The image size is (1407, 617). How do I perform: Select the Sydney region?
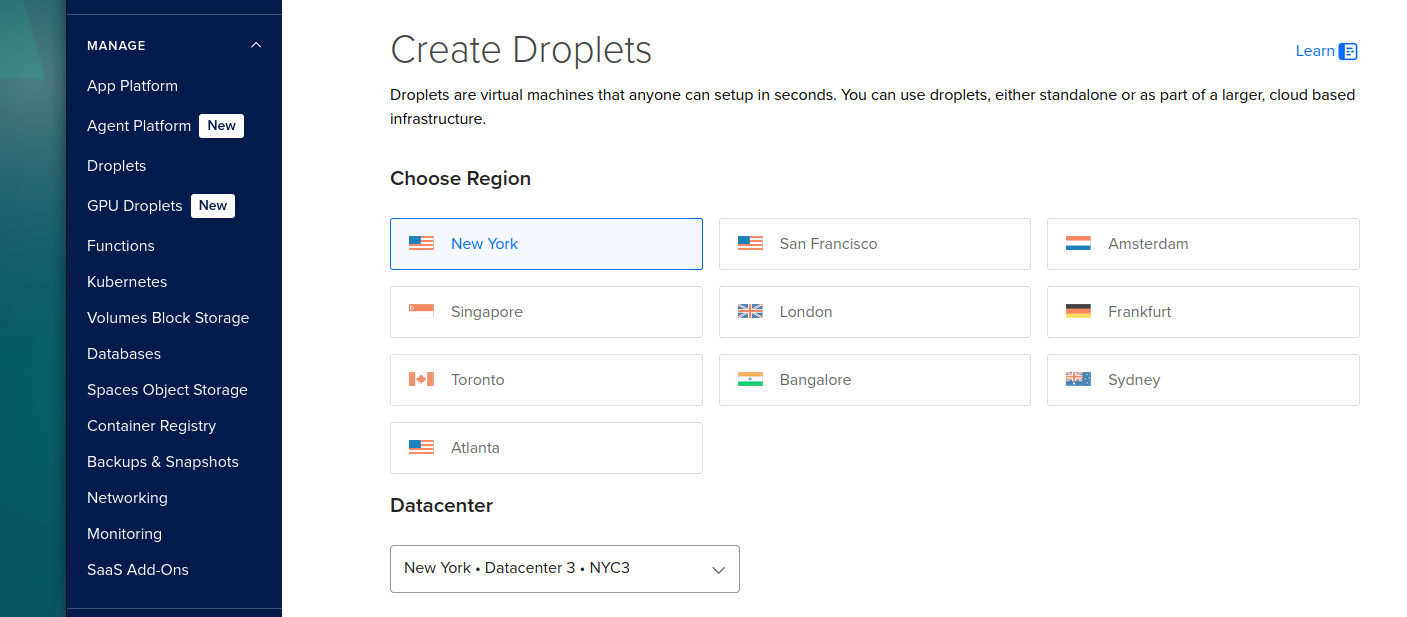click(x=1203, y=380)
